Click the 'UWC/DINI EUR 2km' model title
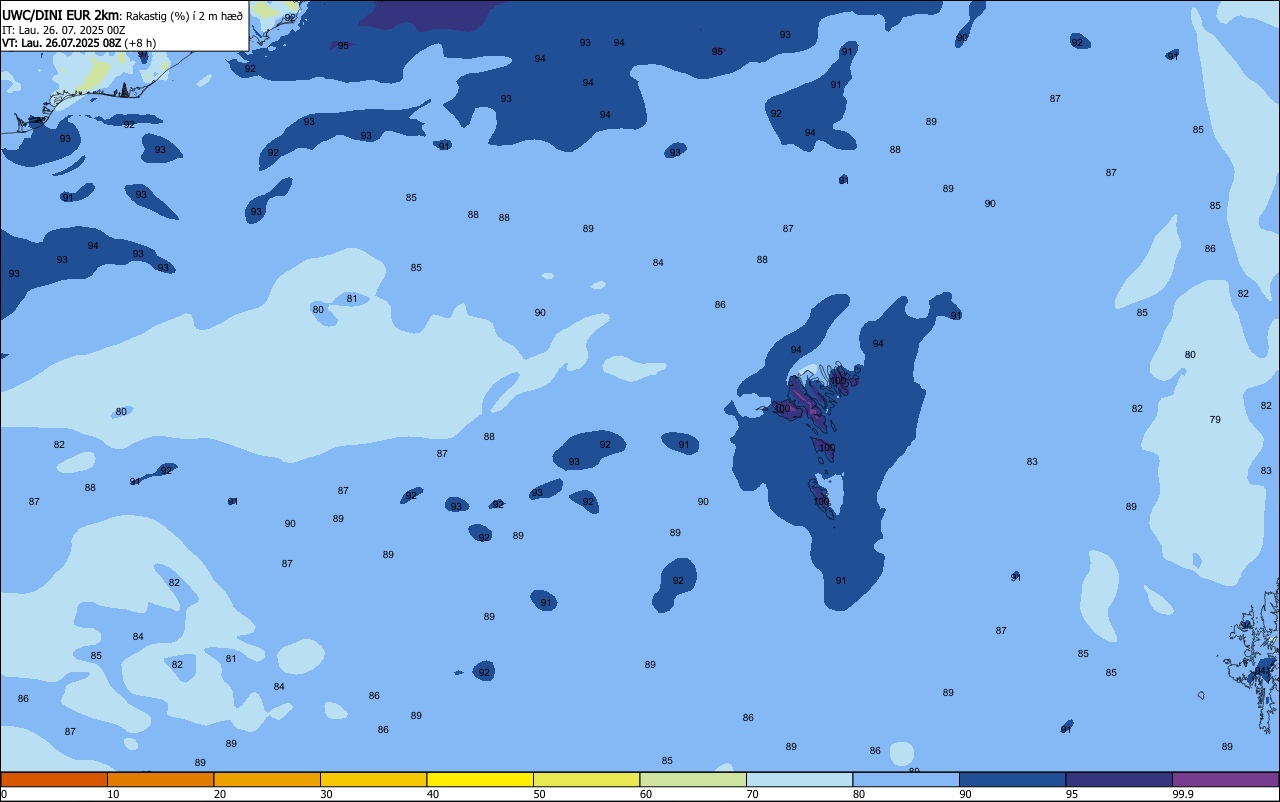This screenshot has height=802, width=1280. point(60,15)
